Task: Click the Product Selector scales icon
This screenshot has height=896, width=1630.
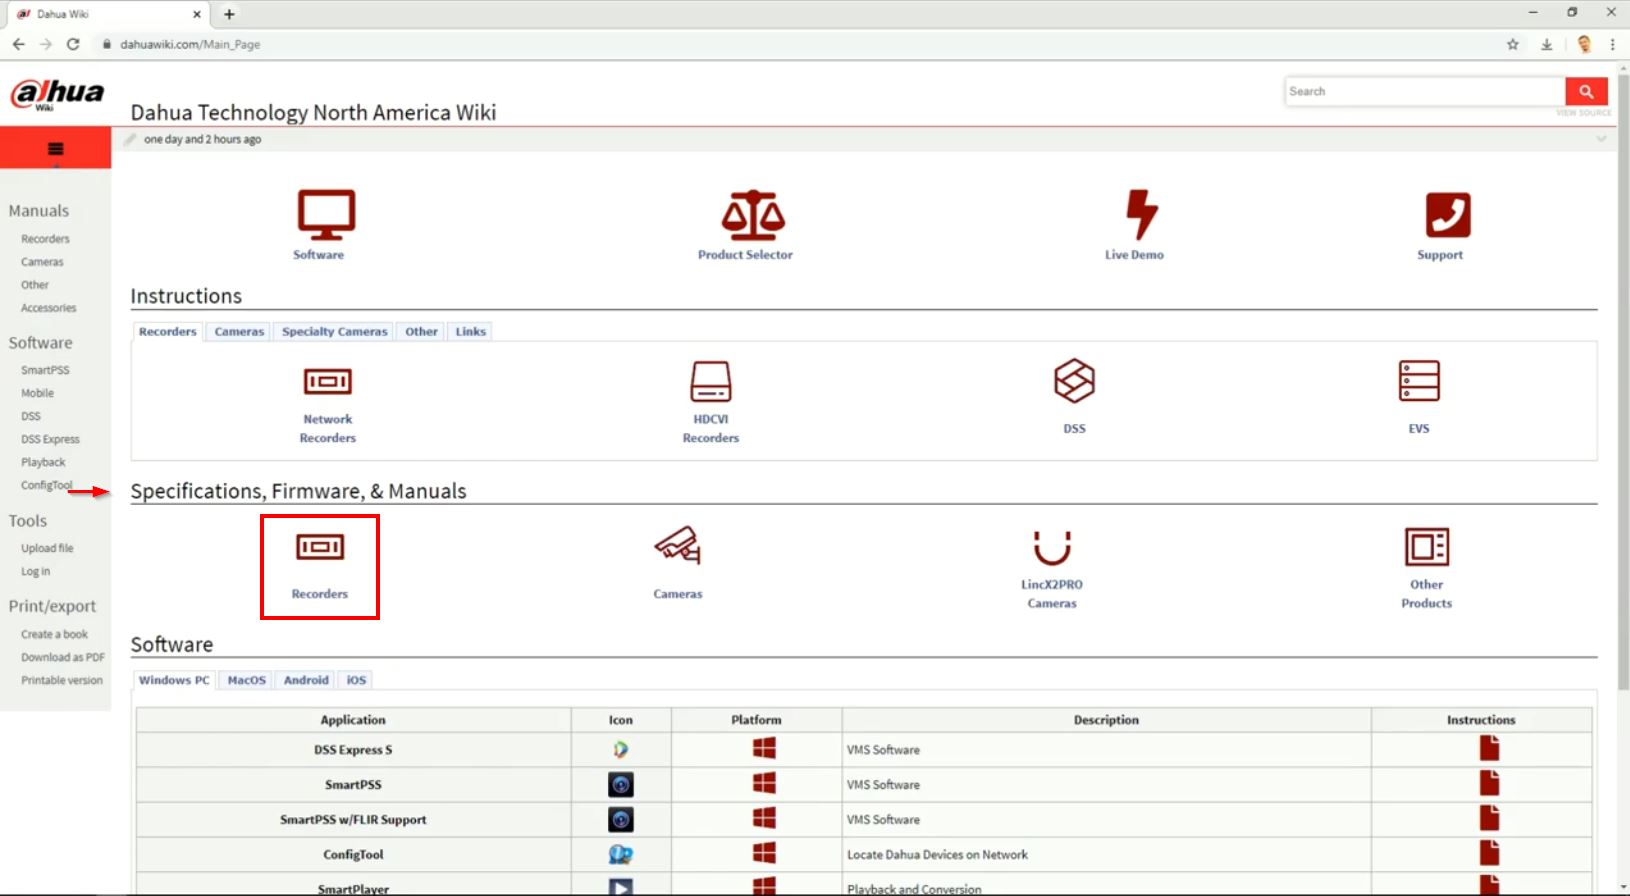Action: tap(752, 214)
